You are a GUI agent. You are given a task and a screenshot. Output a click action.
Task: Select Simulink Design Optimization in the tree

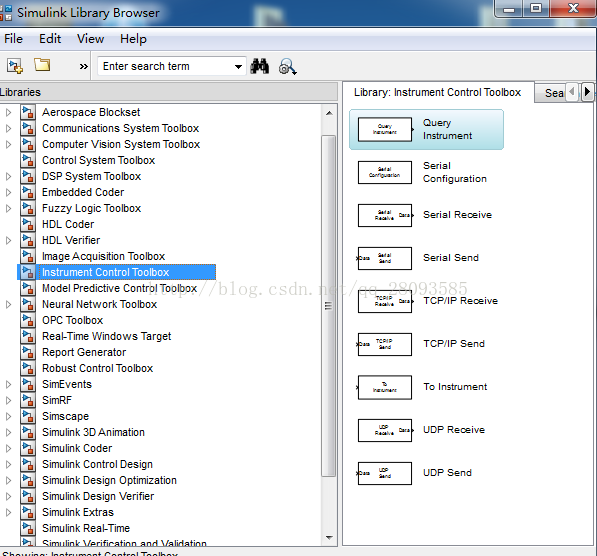109,480
